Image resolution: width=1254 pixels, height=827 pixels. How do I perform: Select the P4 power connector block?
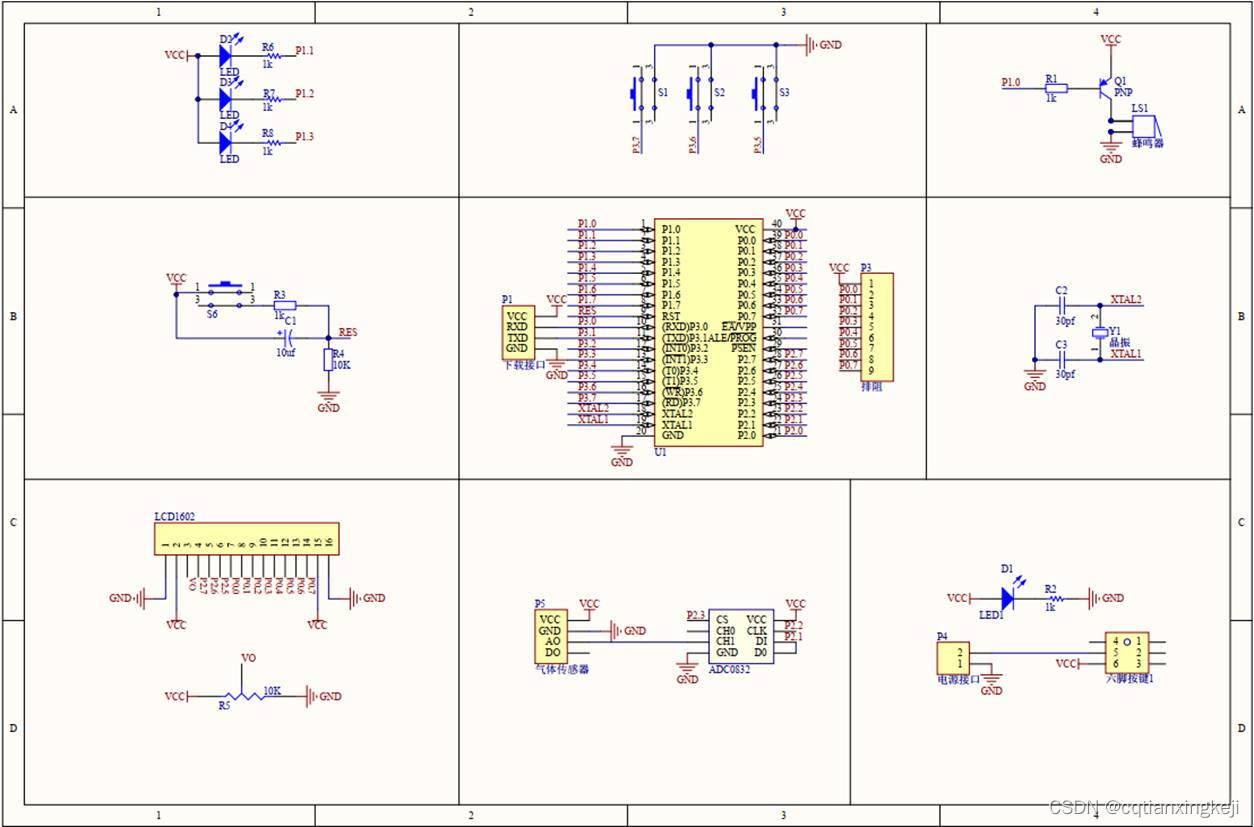pos(952,658)
